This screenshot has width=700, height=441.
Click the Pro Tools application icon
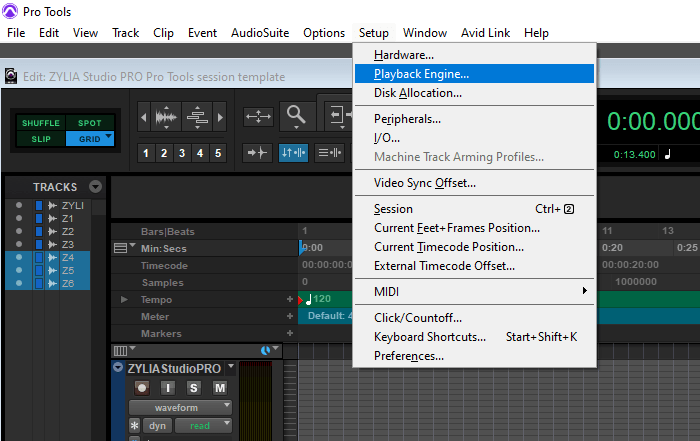10,11
